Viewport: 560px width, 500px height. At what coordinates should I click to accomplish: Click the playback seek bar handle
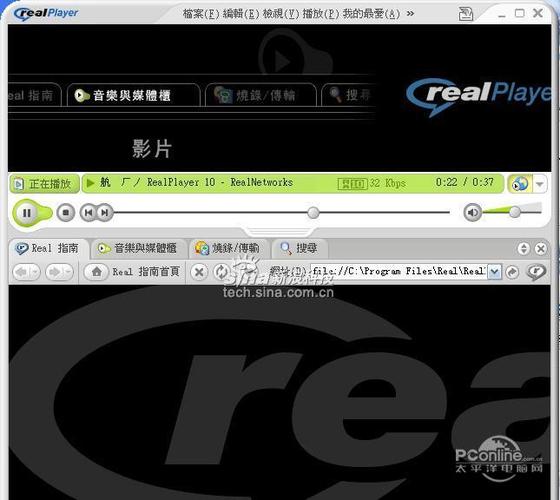[313, 212]
